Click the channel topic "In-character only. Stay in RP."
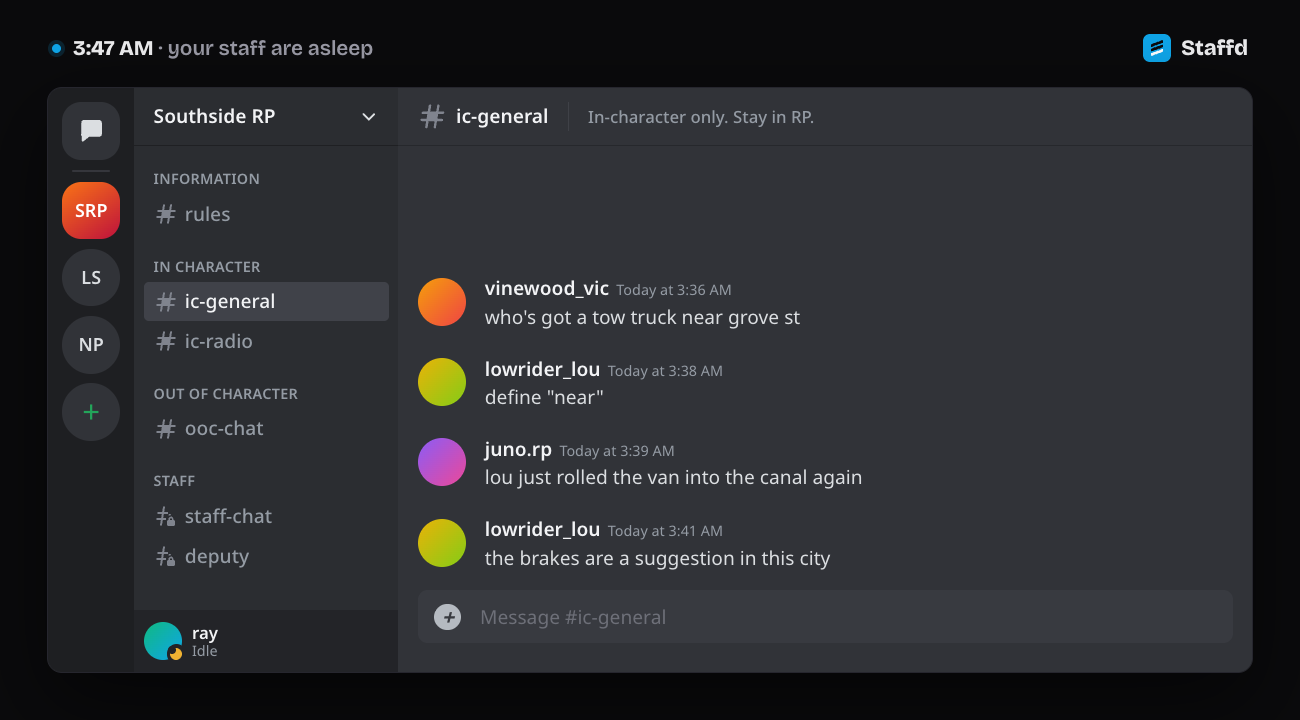This screenshot has width=1300, height=720. point(701,117)
